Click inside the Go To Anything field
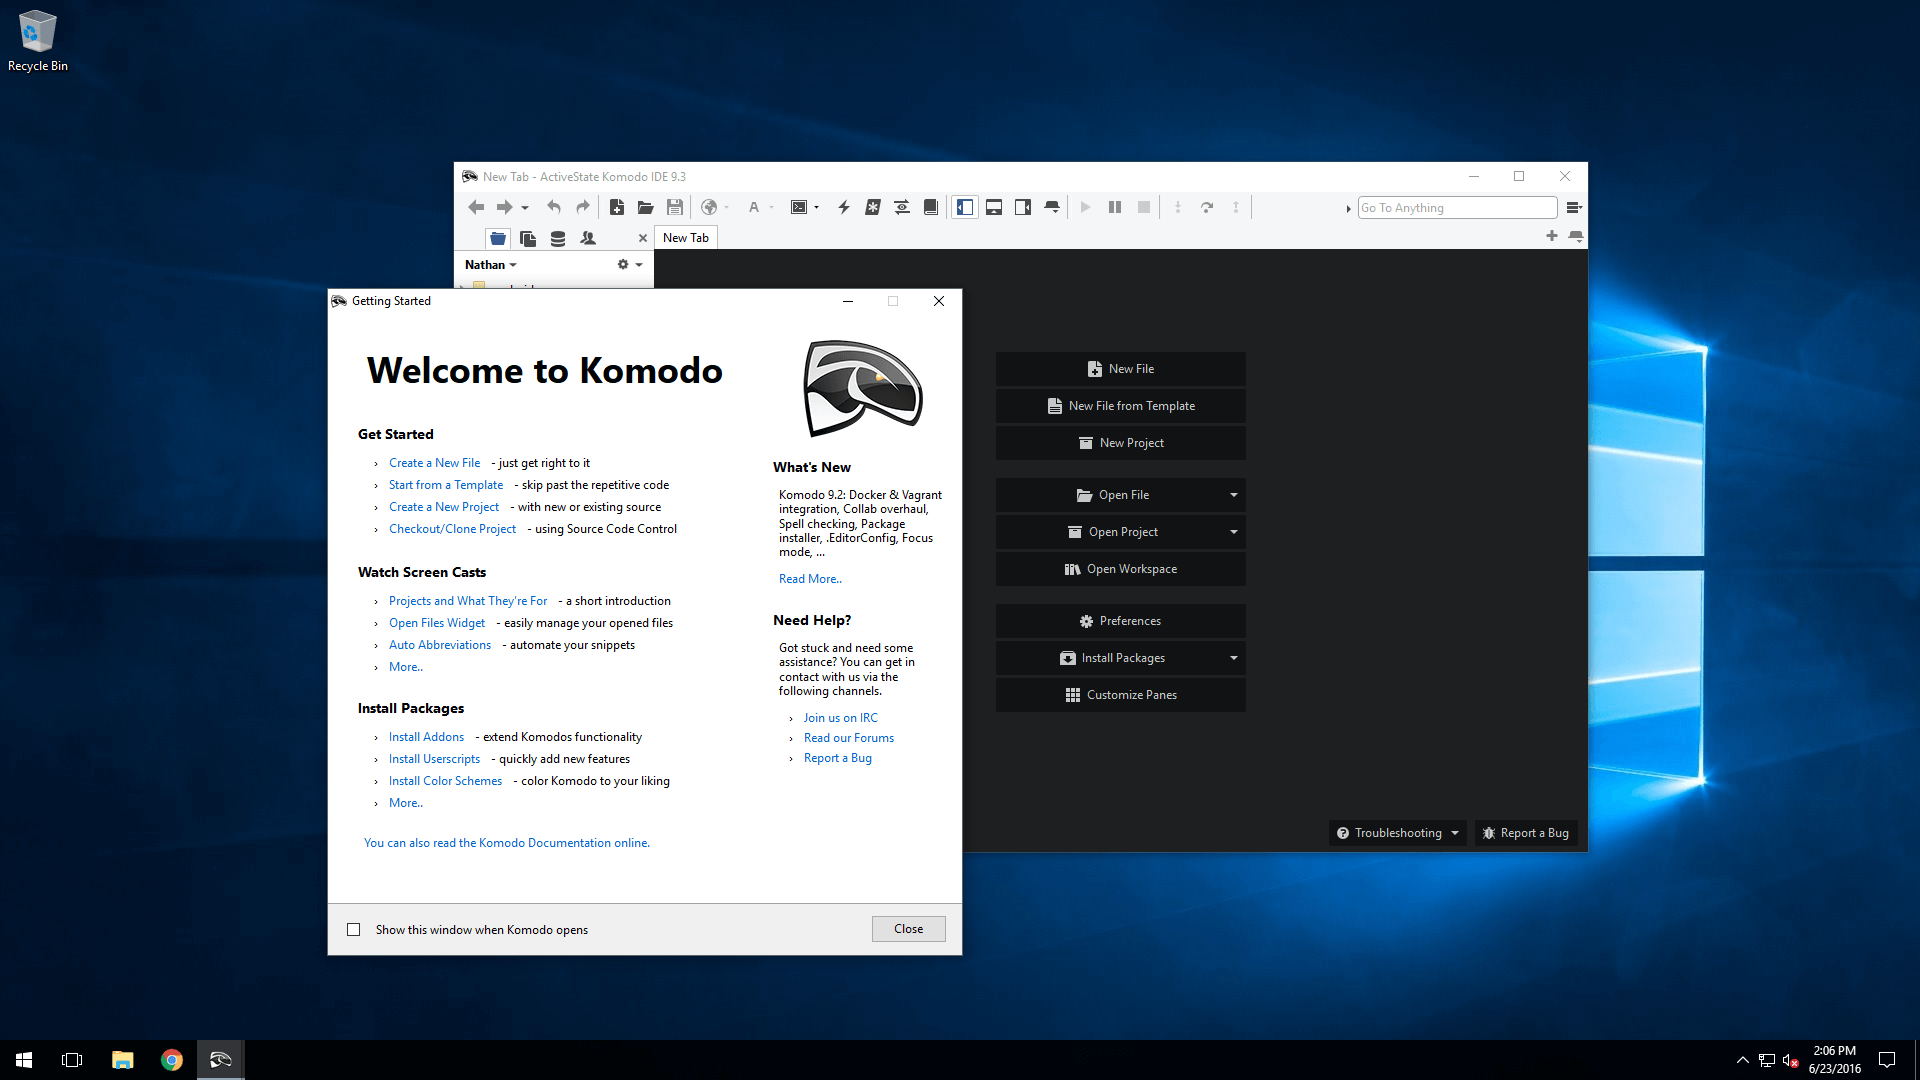The image size is (1920, 1080). tap(1457, 207)
